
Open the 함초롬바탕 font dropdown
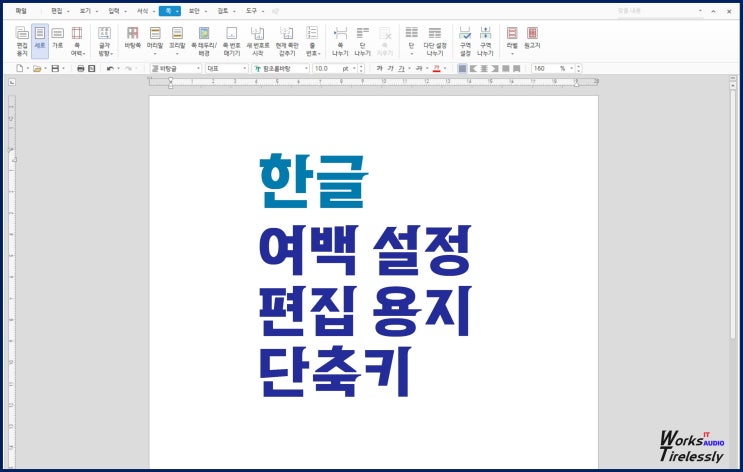[x=306, y=69]
